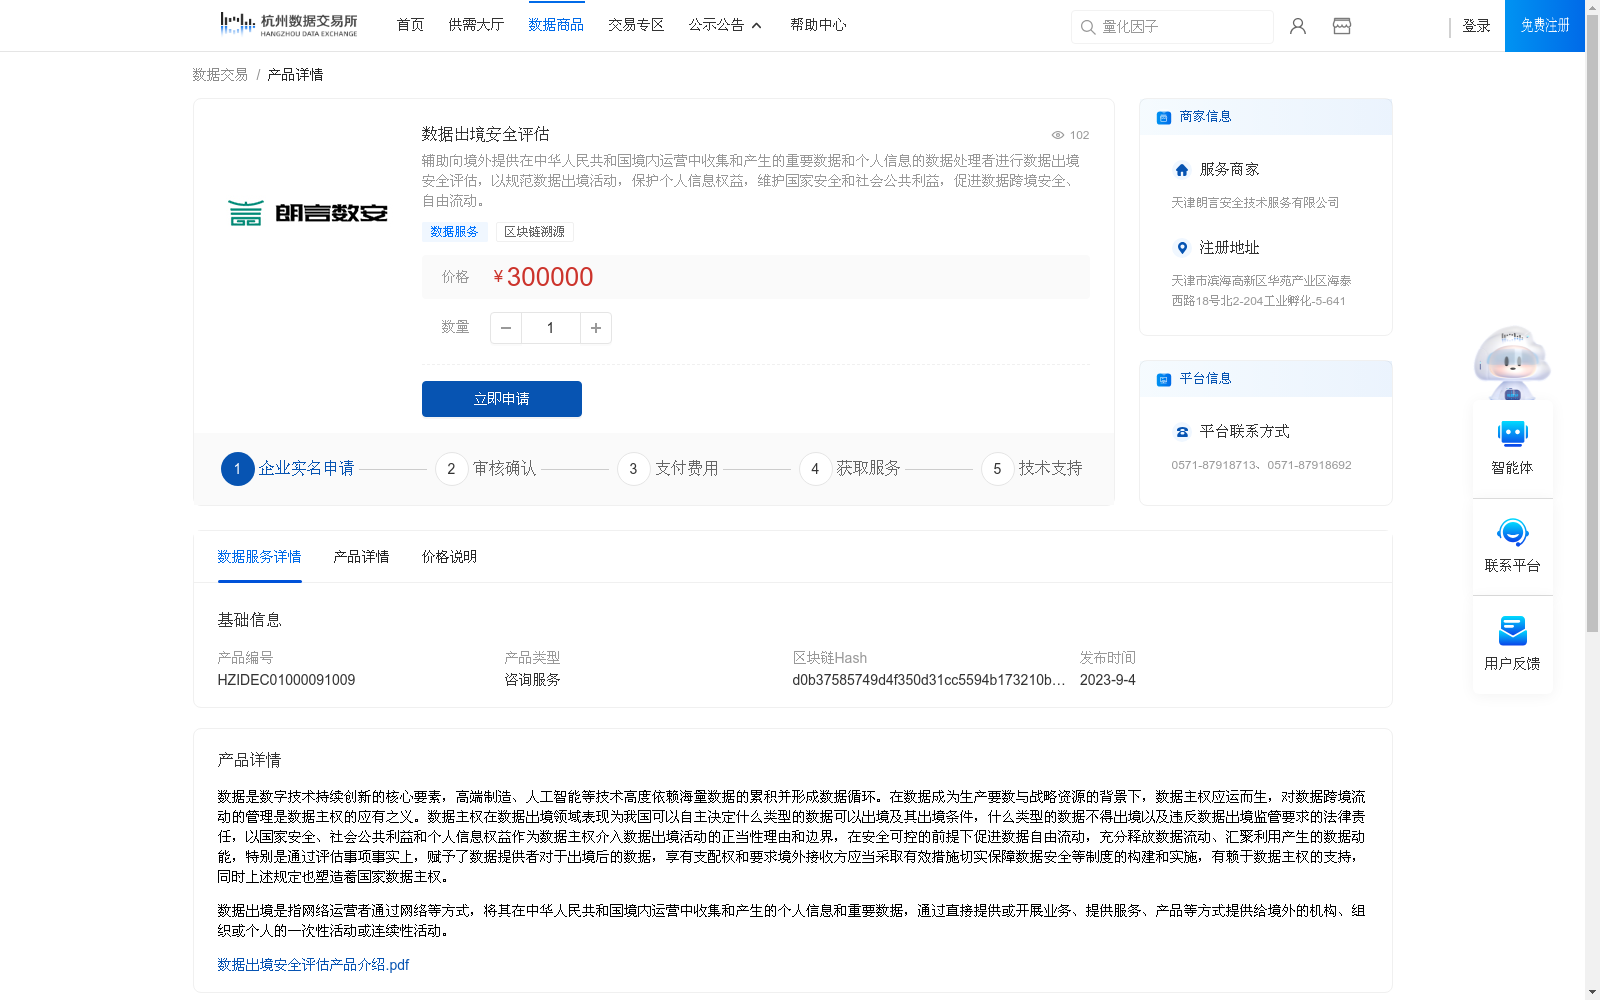The width and height of the screenshot is (1600, 1000).
Task: Click the 登录 link
Action: [x=1476, y=26]
